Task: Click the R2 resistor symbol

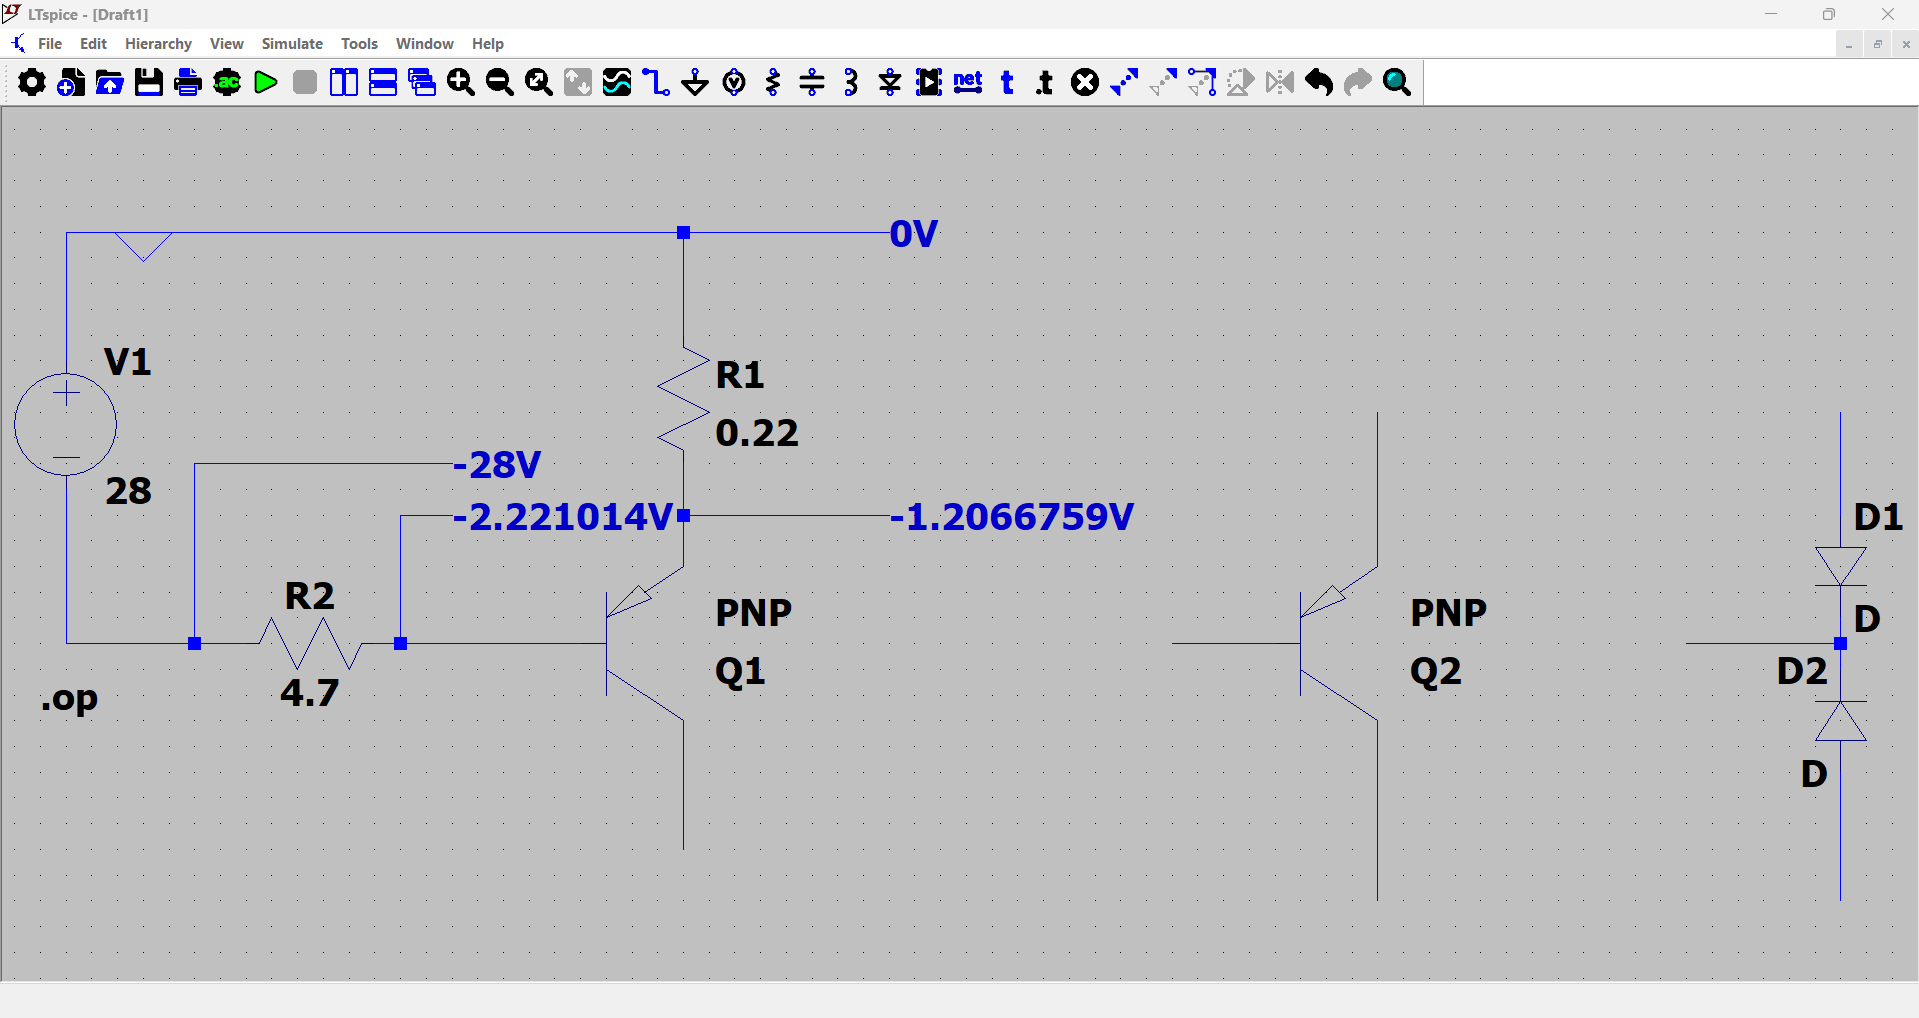Action: coord(310,644)
